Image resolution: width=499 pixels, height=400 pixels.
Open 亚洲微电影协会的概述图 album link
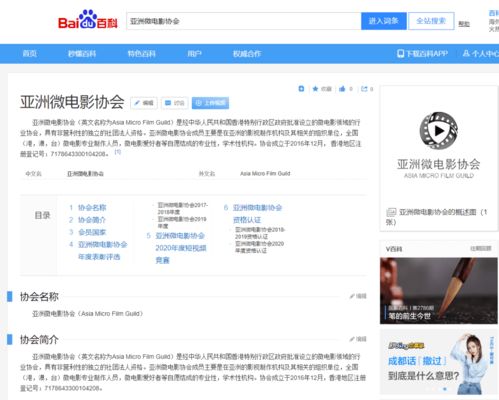pos(436,217)
